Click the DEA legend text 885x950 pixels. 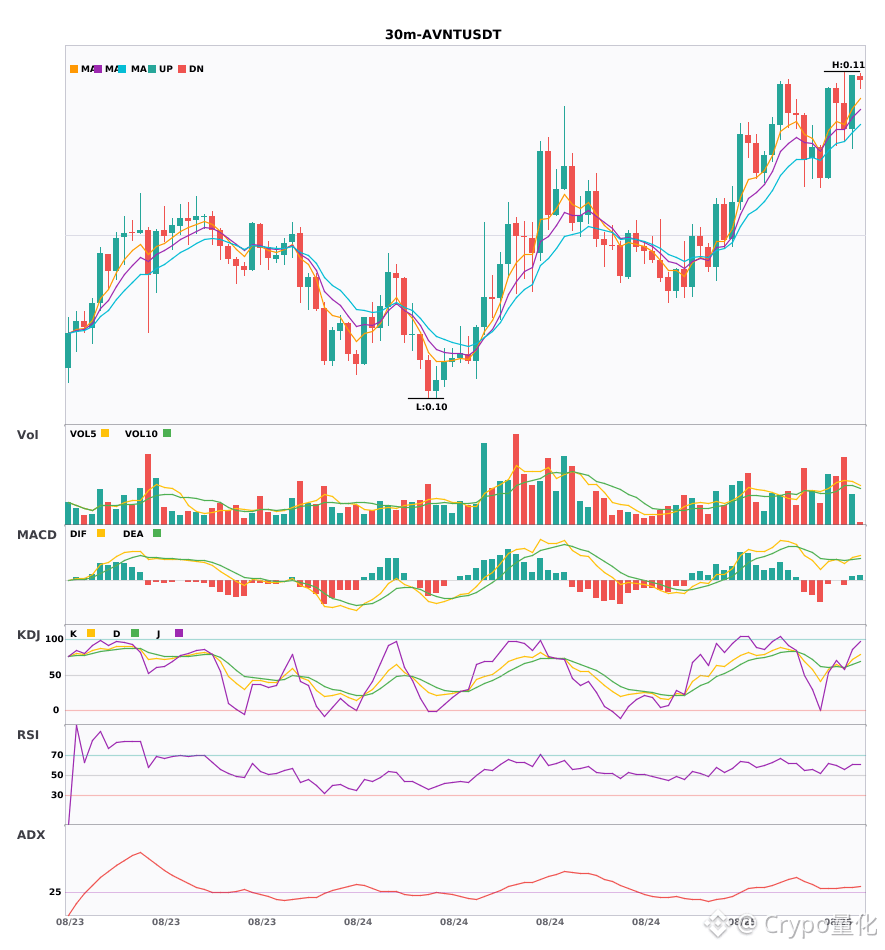tap(133, 534)
